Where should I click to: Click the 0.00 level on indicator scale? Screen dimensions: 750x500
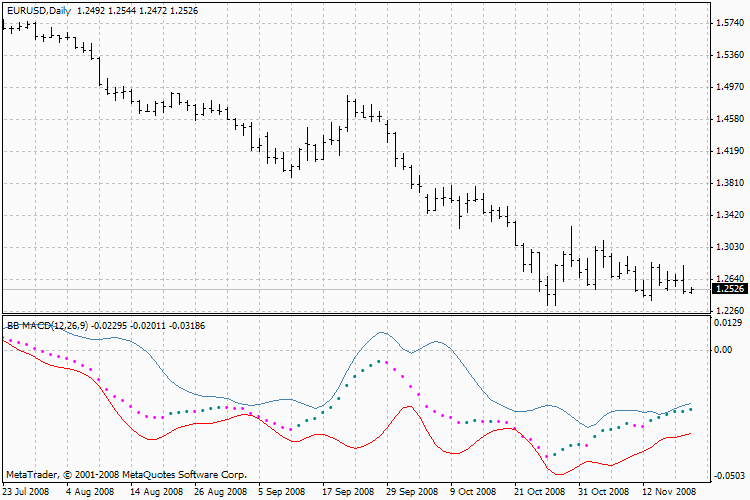[x=721, y=350]
